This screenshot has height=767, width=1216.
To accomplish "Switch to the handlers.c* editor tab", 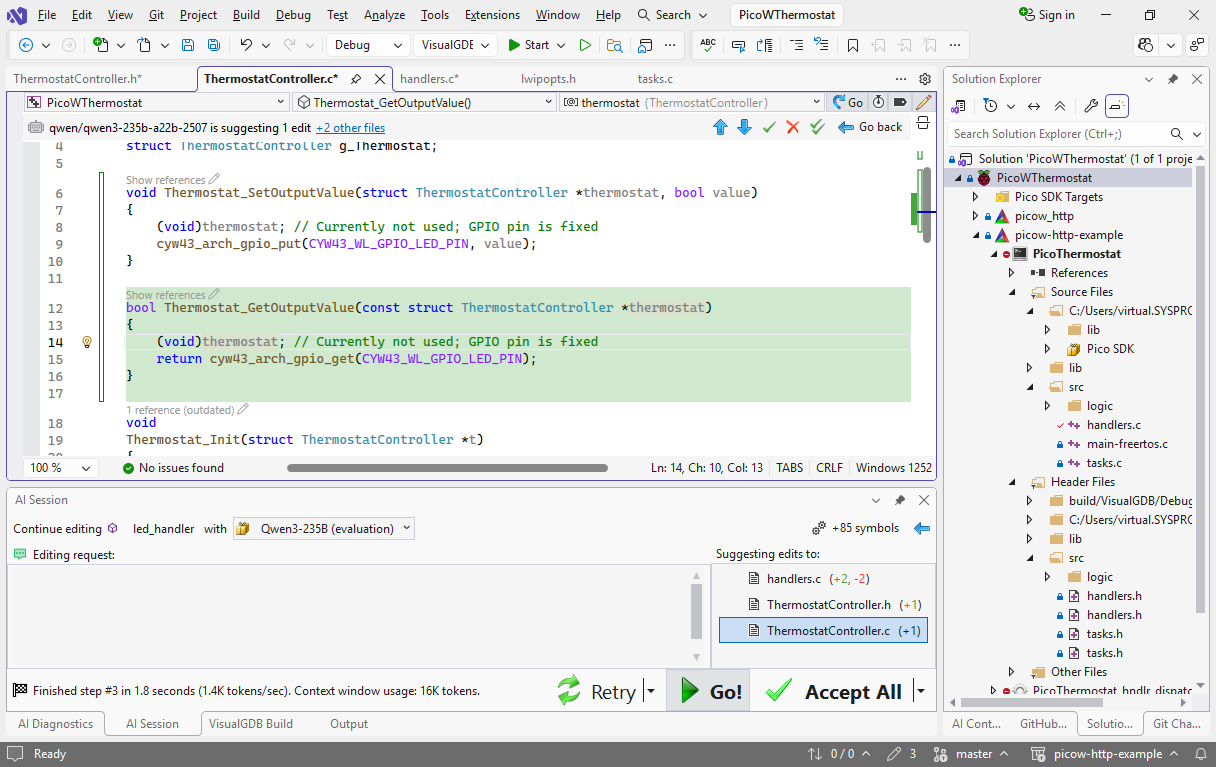I will coord(429,79).
